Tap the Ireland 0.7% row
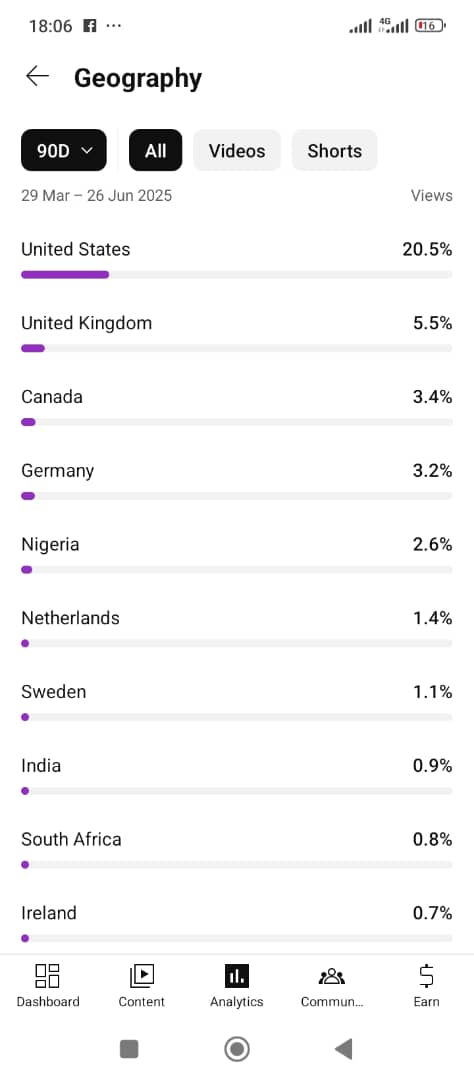This screenshot has height=1080, width=474. click(x=236, y=923)
